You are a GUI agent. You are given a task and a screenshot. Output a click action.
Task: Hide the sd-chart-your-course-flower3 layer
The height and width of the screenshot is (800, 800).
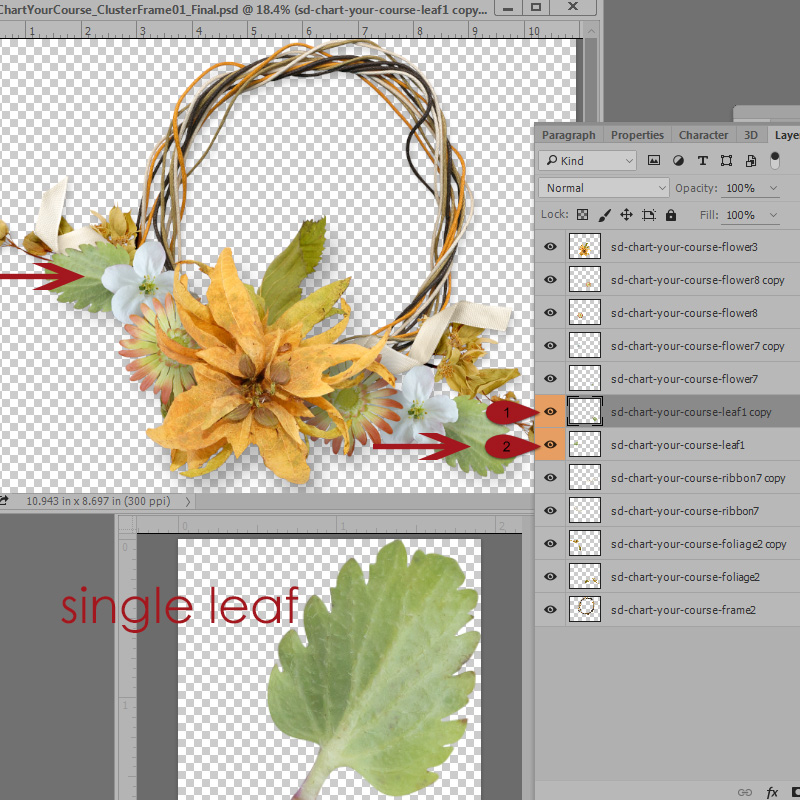click(x=550, y=247)
